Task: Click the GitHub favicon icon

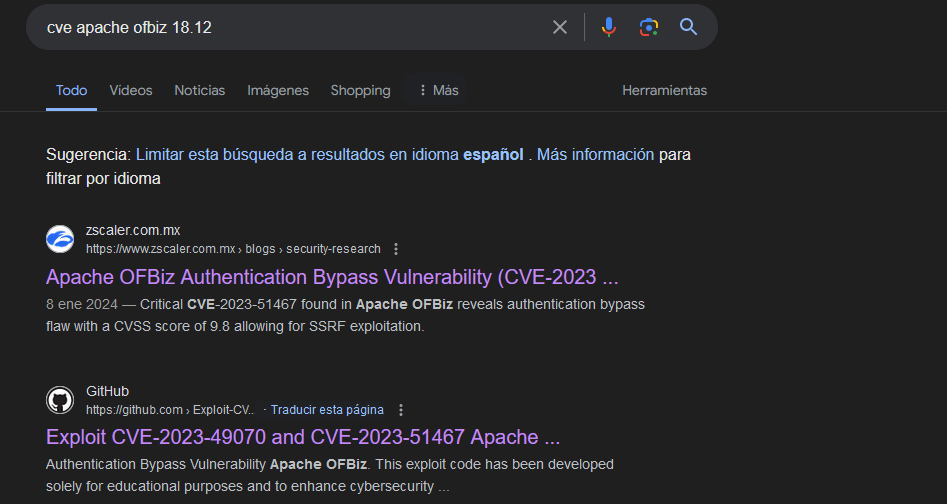Action: [60, 400]
